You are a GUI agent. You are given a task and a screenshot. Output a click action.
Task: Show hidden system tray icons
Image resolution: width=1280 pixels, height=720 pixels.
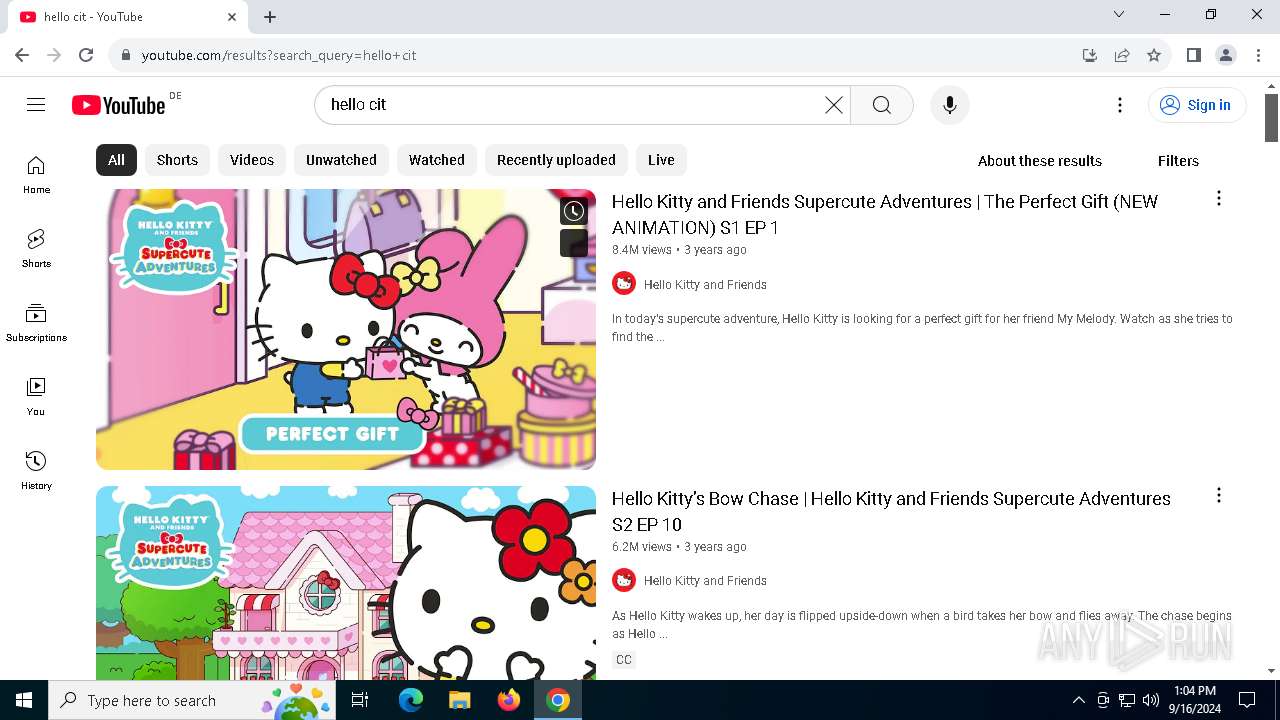(1078, 700)
